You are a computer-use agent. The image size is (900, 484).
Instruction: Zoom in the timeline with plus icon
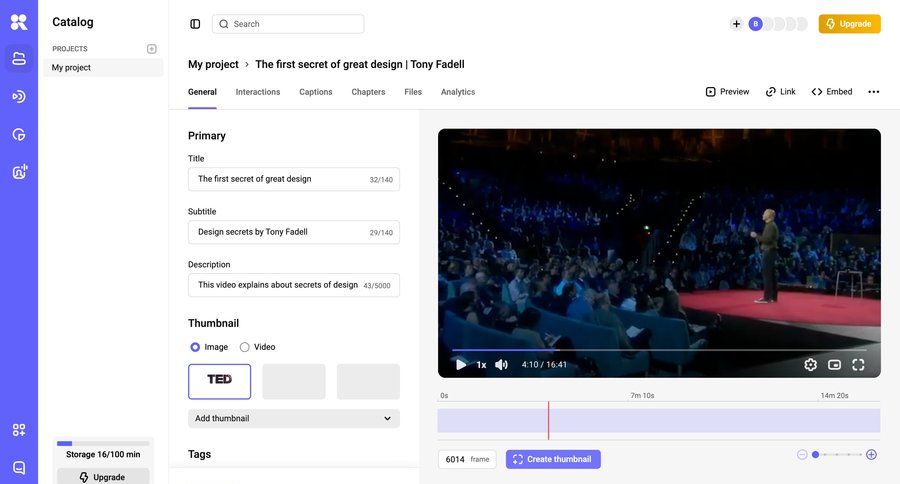point(871,455)
